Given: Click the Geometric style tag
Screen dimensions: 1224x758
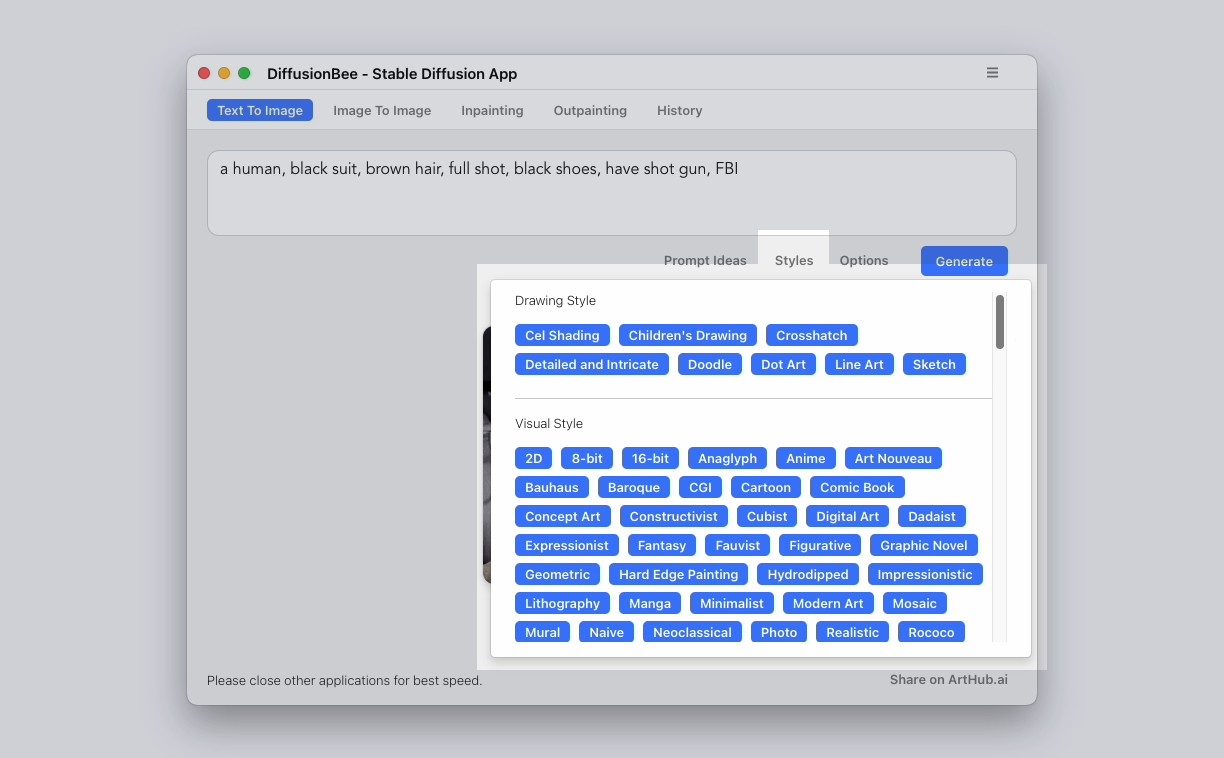Looking at the screenshot, I should (x=557, y=574).
